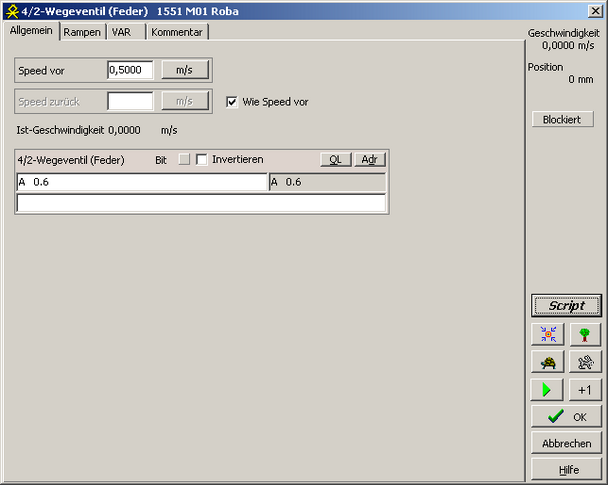Click the Adr button

coord(370,159)
